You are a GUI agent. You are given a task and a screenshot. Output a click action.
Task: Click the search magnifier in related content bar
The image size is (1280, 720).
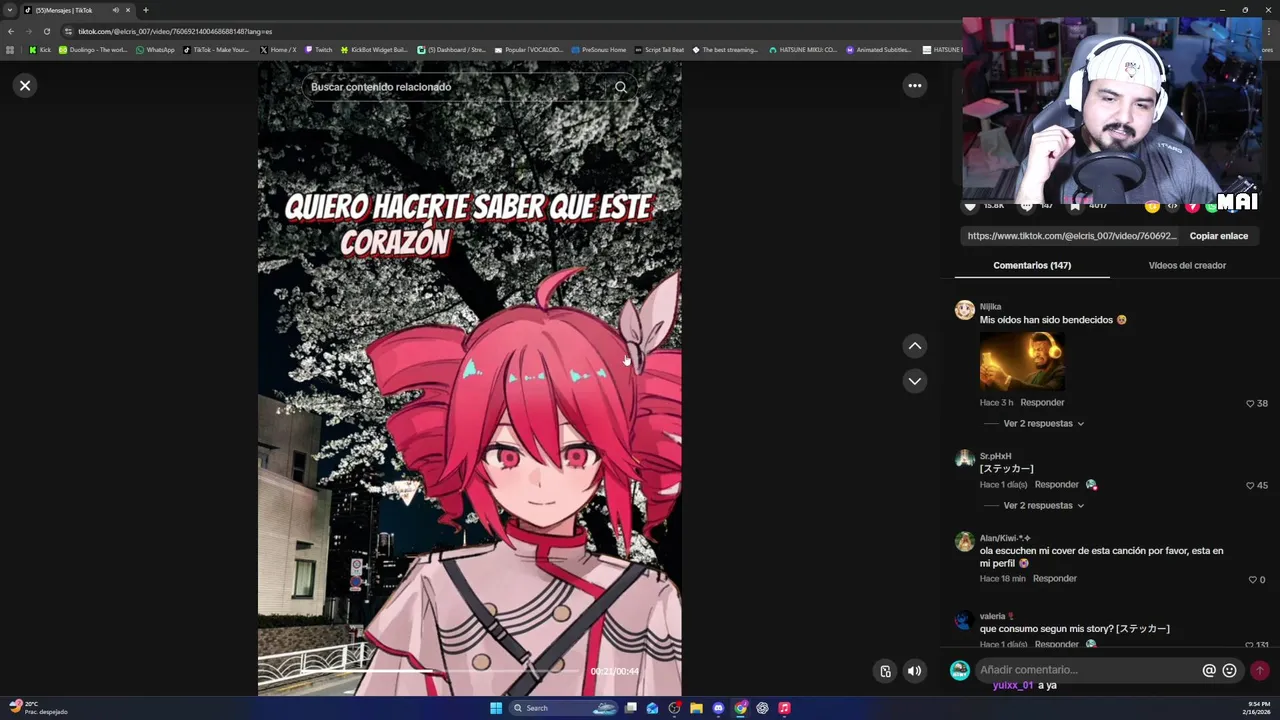tap(621, 87)
